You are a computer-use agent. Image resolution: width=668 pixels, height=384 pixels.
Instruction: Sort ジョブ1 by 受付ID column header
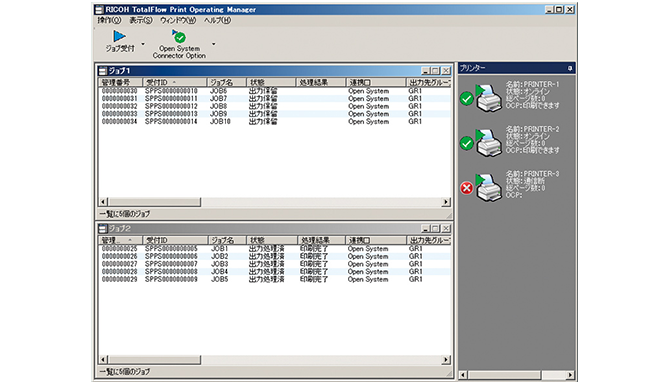[x=174, y=82]
